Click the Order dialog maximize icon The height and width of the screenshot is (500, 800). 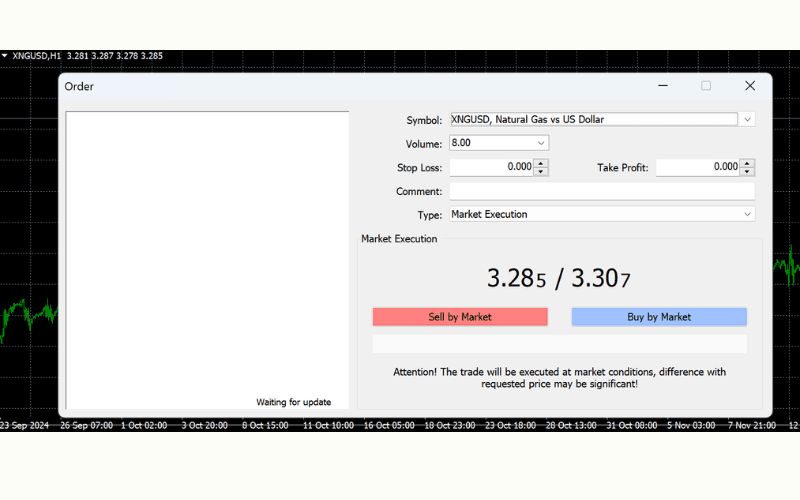click(x=706, y=86)
